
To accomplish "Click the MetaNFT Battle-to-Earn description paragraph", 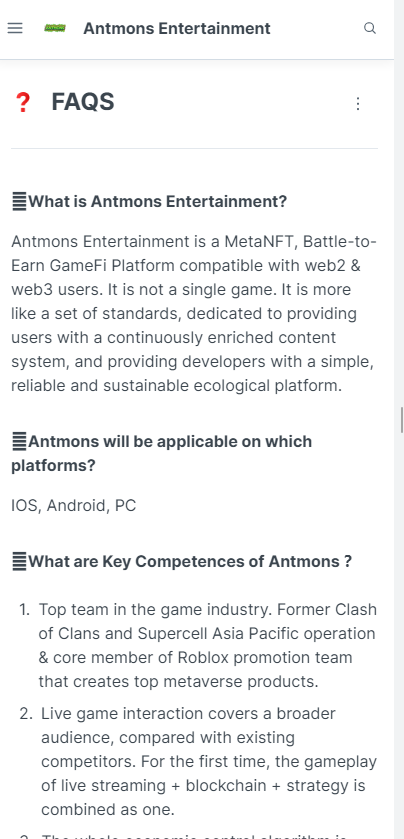I will point(194,314).
